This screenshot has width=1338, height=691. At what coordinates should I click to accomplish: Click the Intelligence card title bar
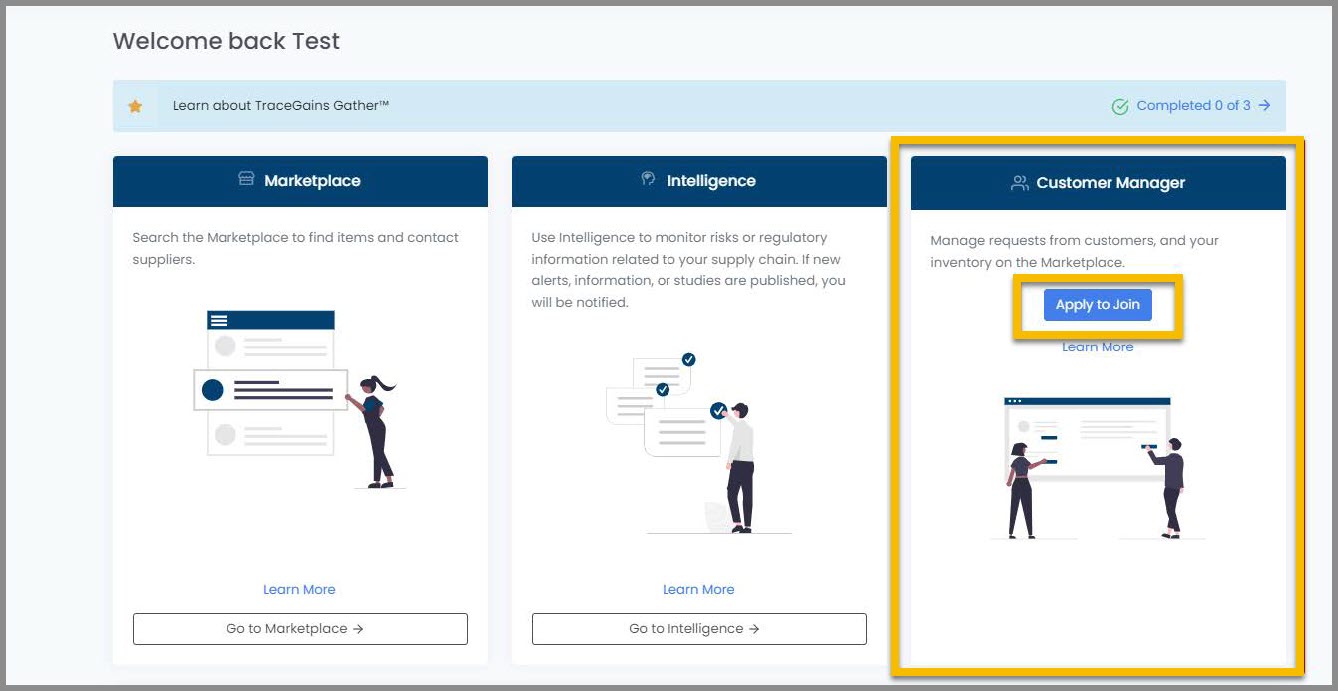click(x=698, y=180)
